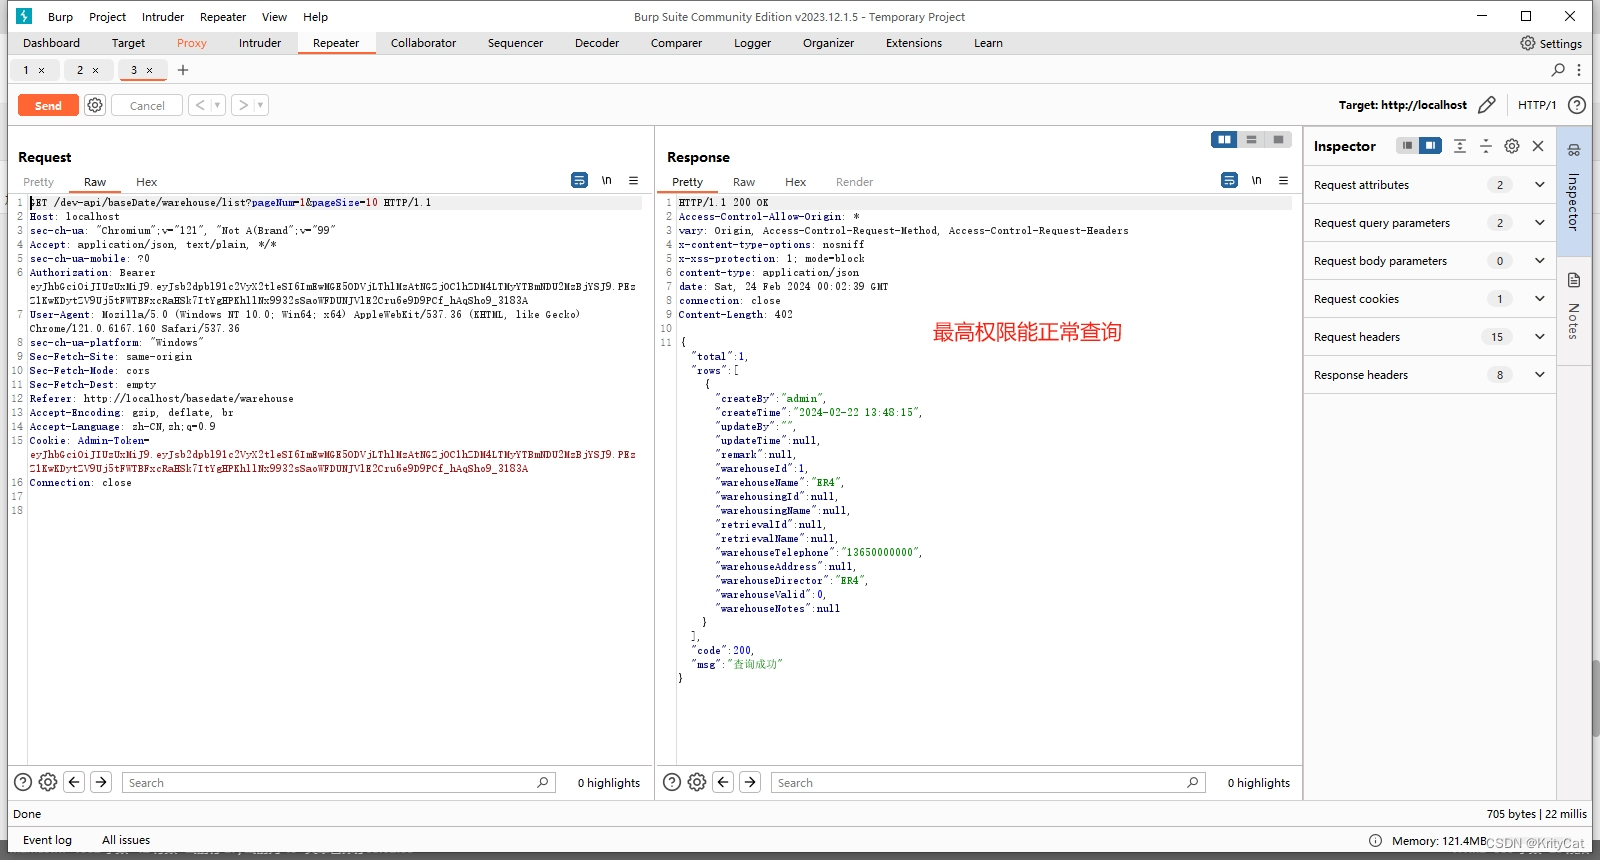Switch Response view to Render
The height and width of the screenshot is (860, 1600).
point(854,182)
